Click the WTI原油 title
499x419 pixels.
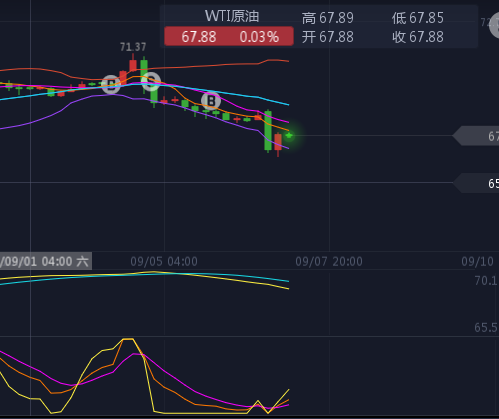tap(232, 16)
